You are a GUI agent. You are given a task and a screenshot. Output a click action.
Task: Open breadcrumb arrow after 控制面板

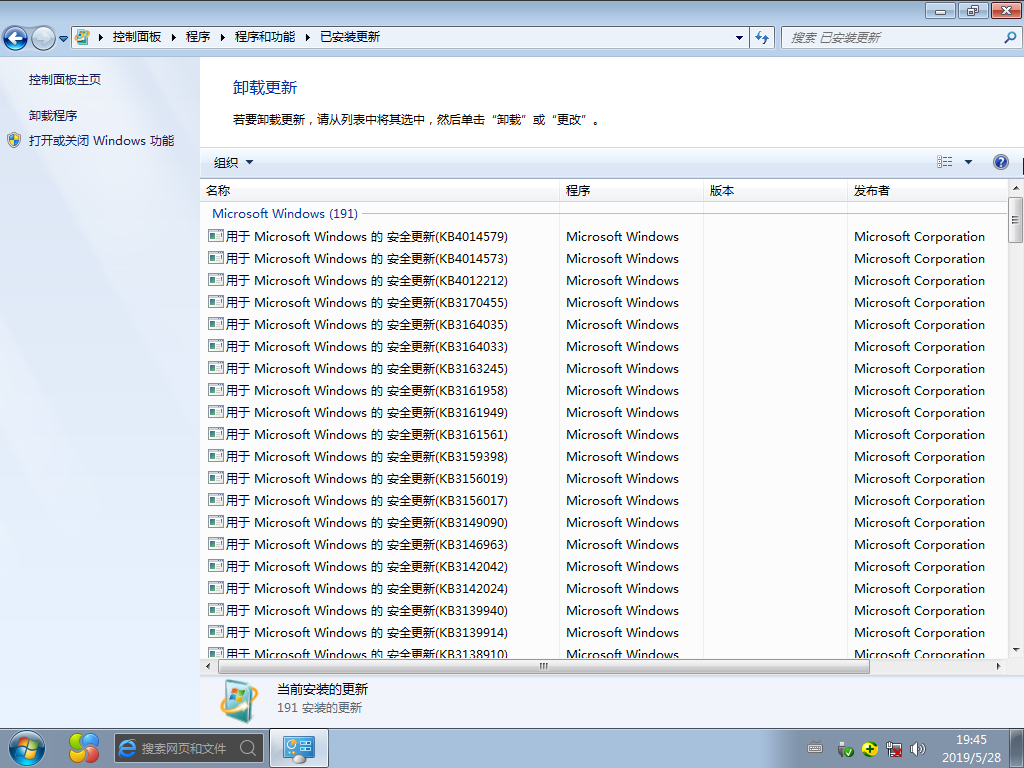174,38
